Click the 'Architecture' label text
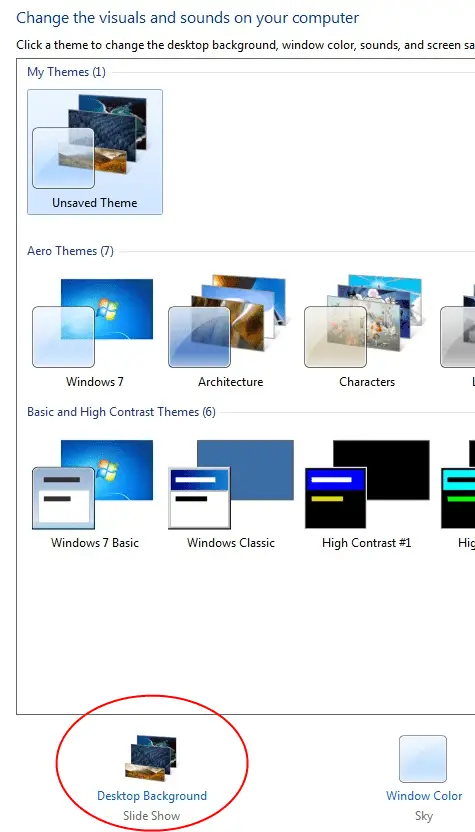The width and height of the screenshot is (475, 832). 230,382
